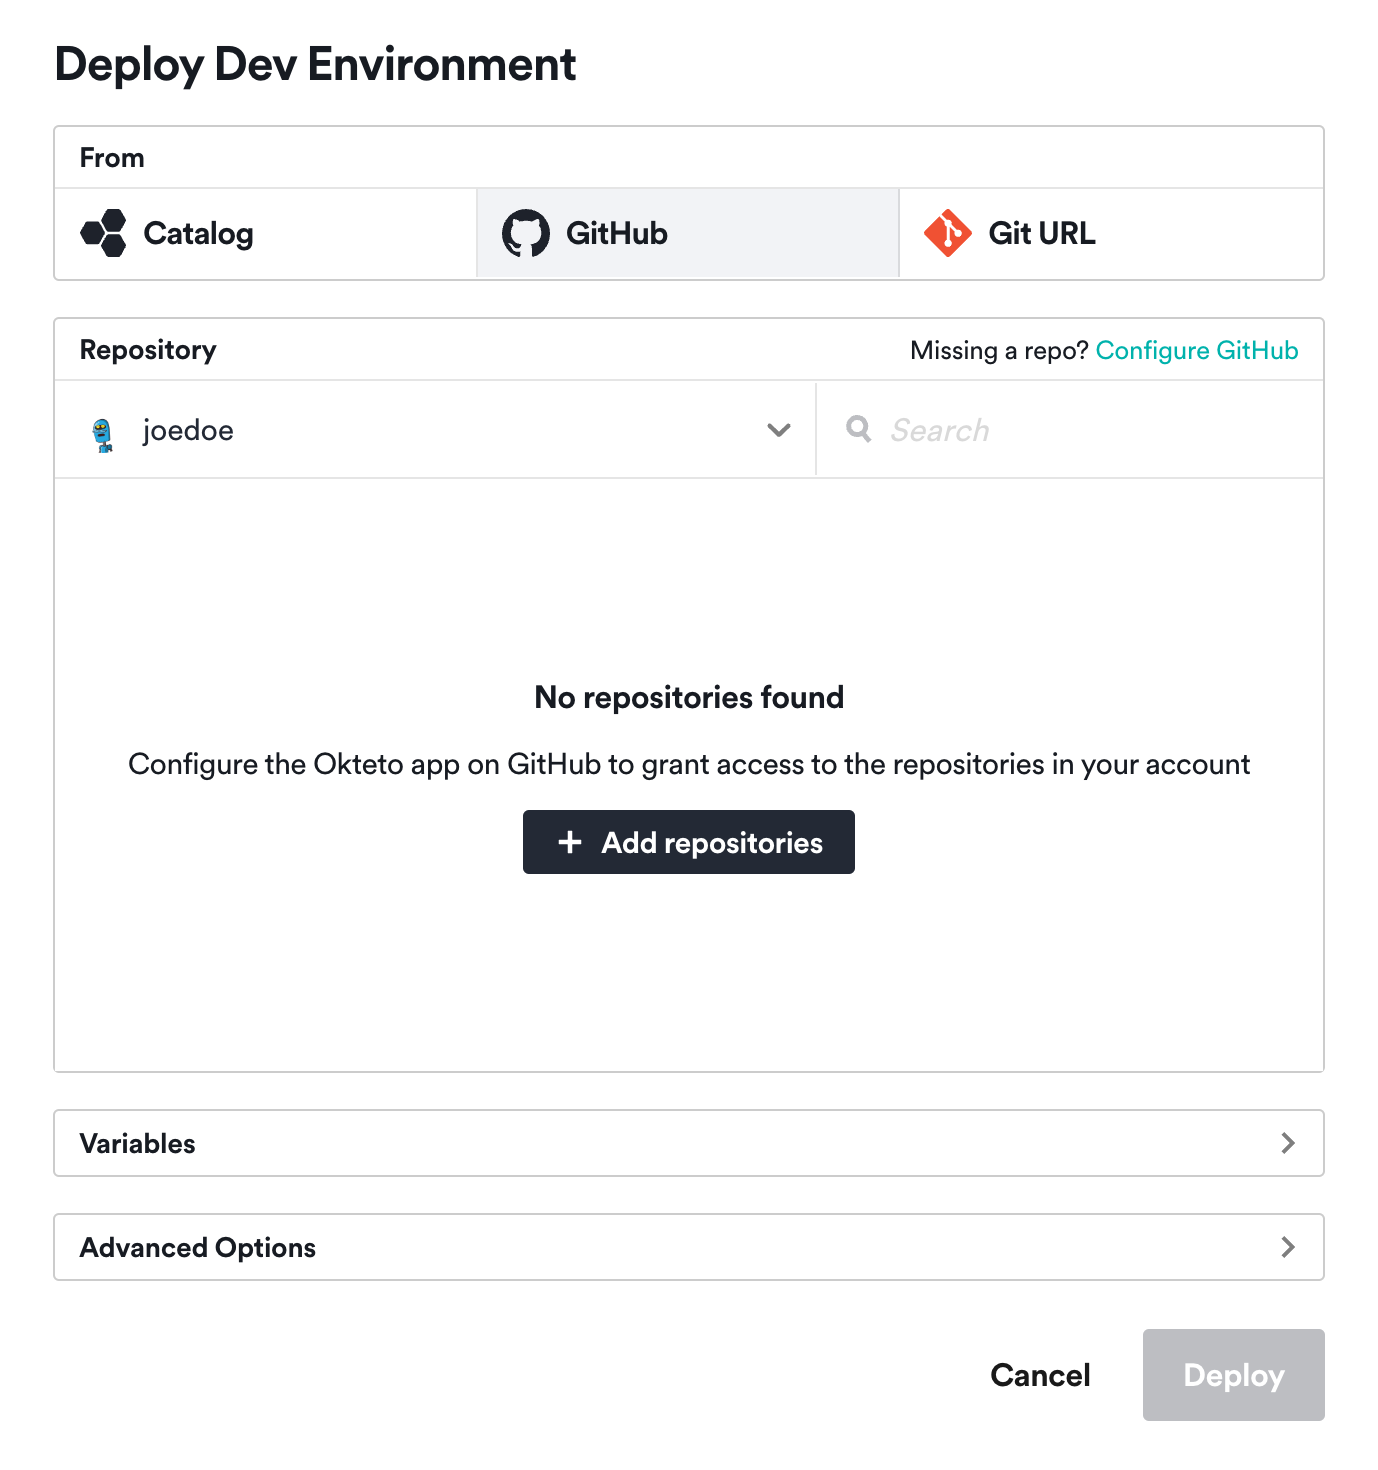Screen dimensions: 1378x1470
Task: Click the Catalog hexagons icon
Action: pyautogui.click(x=104, y=232)
